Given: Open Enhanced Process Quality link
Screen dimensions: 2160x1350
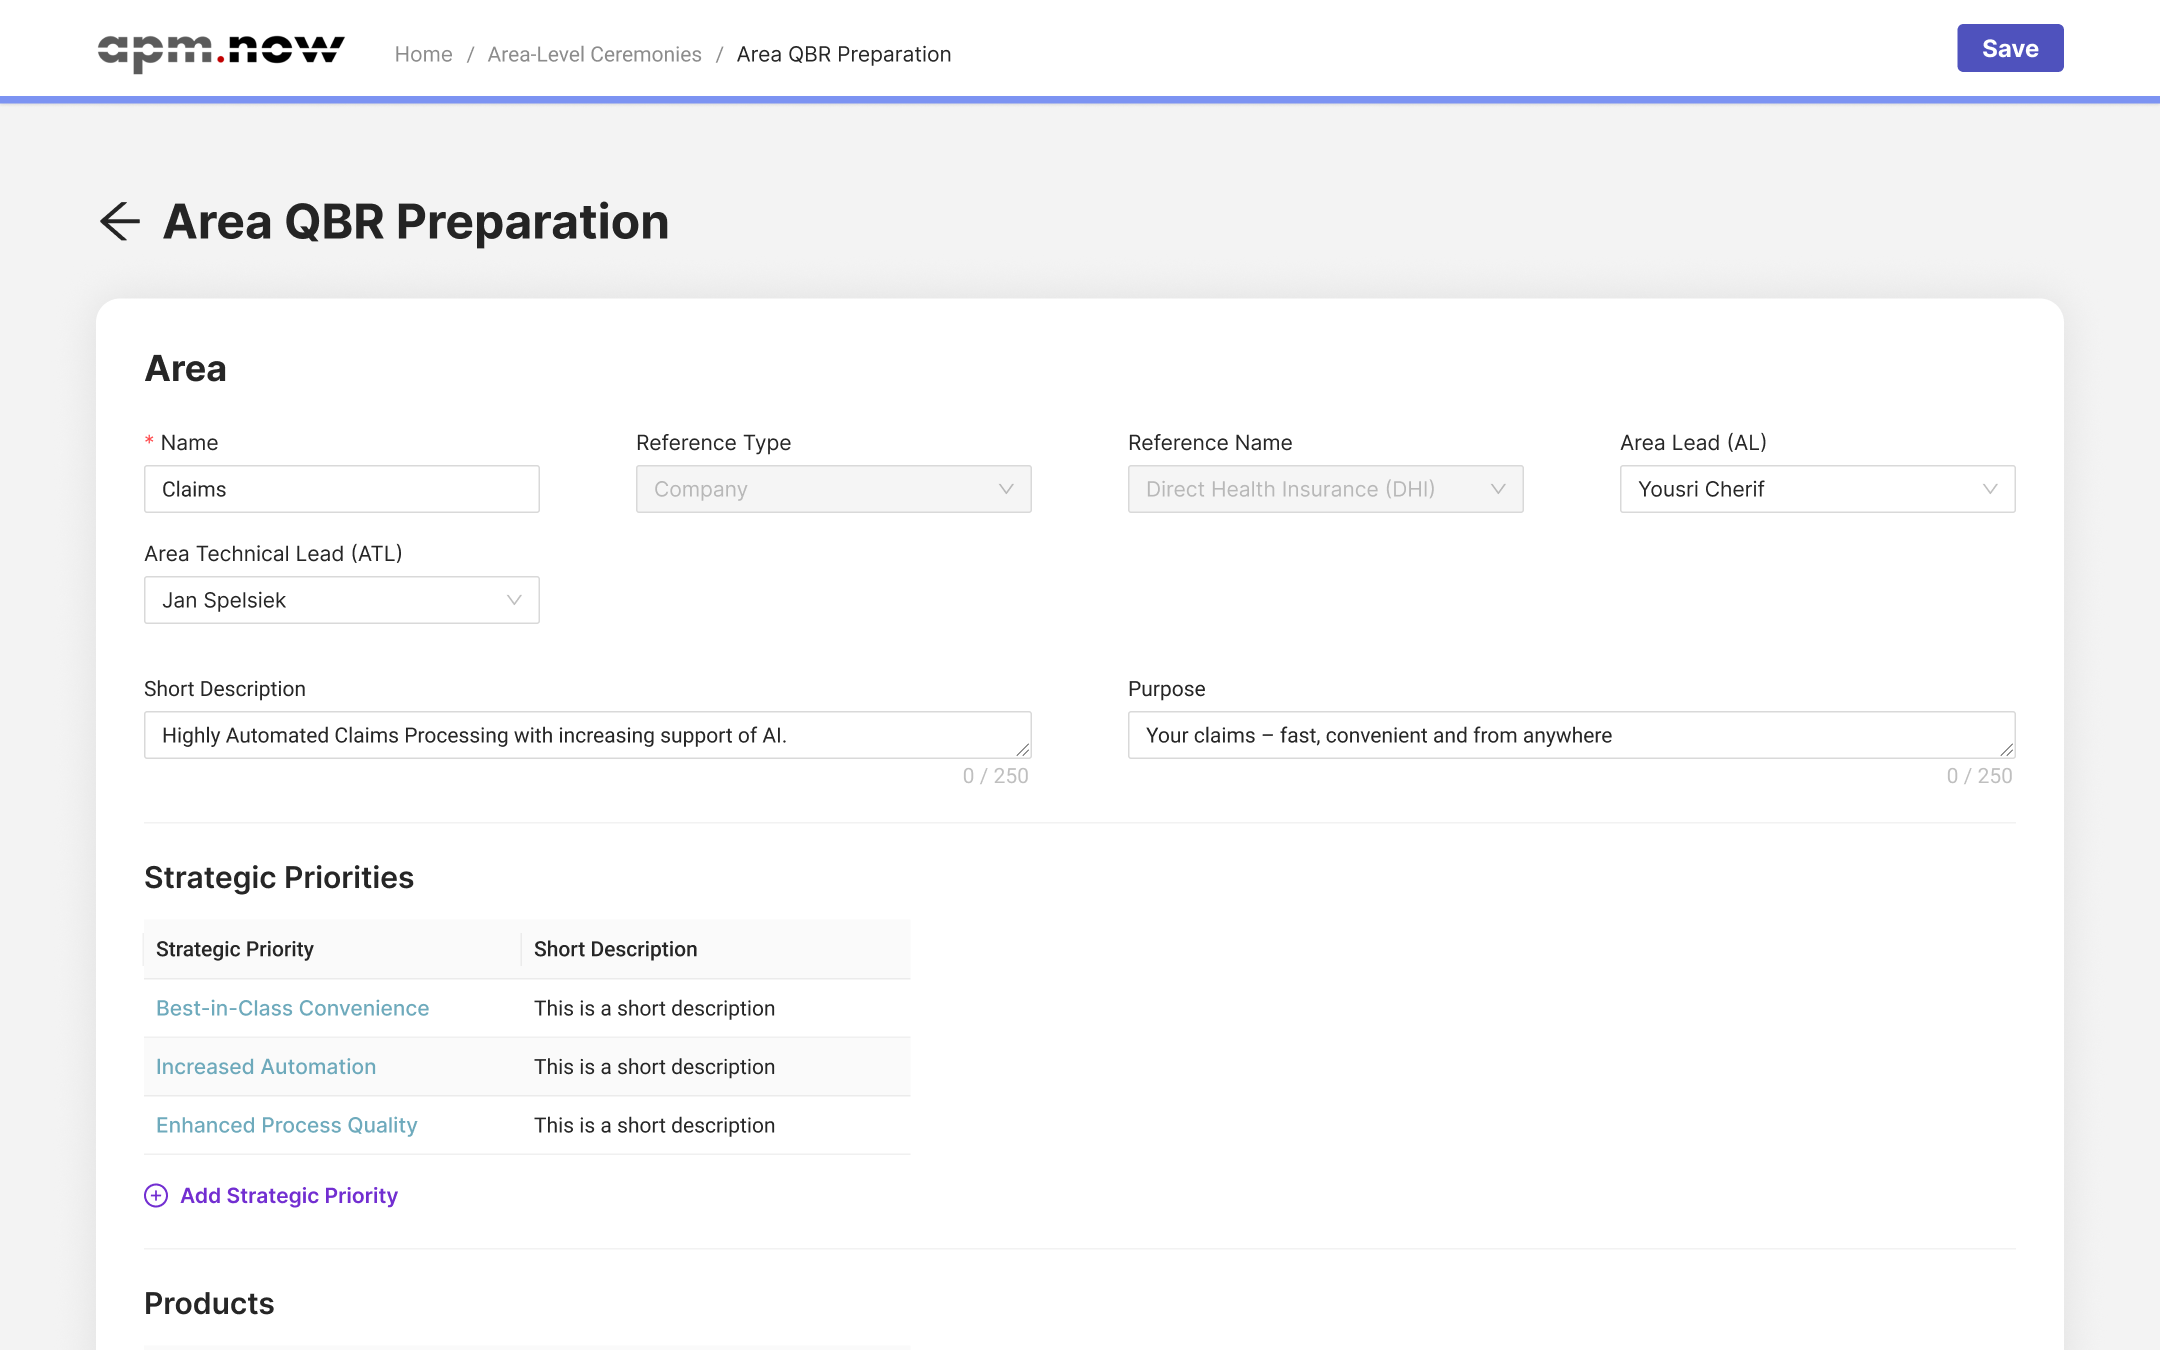Looking at the screenshot, I should (x=286, y=1125).
